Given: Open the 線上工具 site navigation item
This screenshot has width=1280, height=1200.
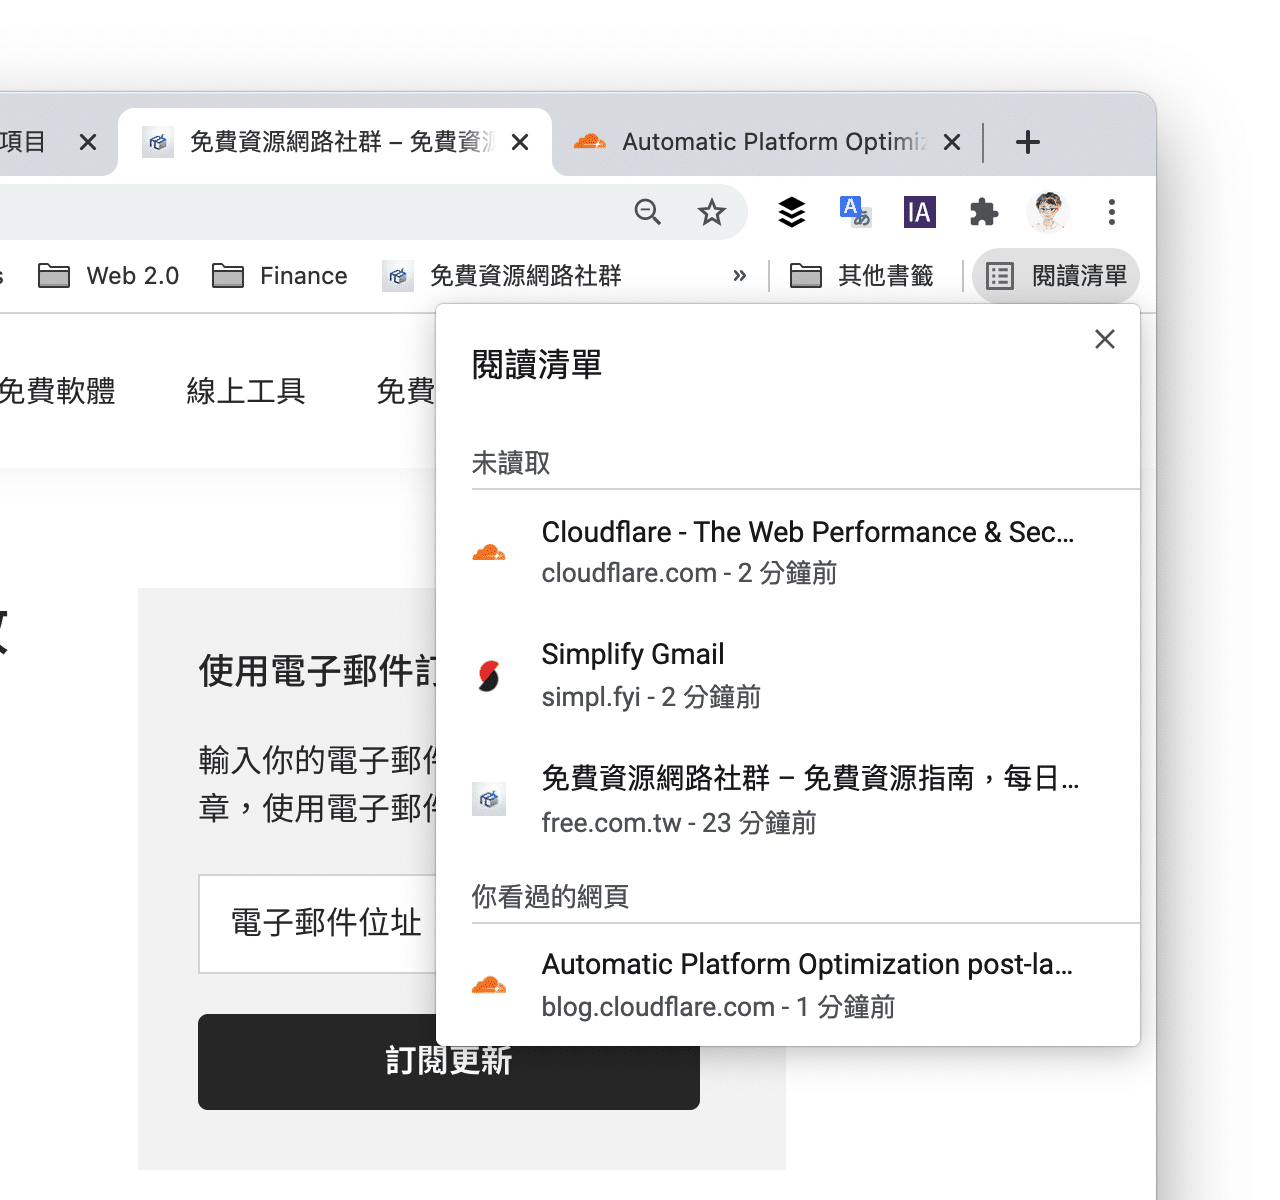Looking at the screenshot, I should [246, 391].
